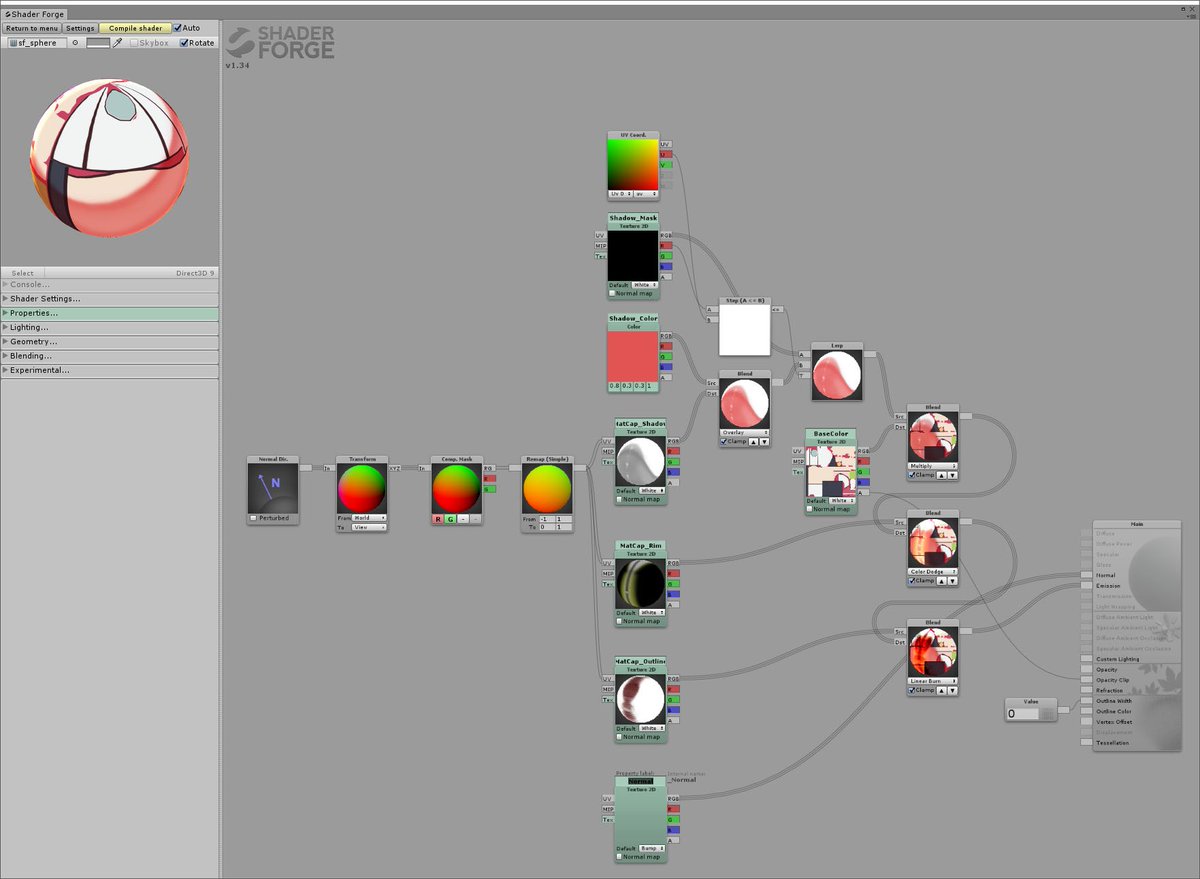1200x879 pixels.
Task: Click the Value node number field
Action: click(x=1023, y=714)
